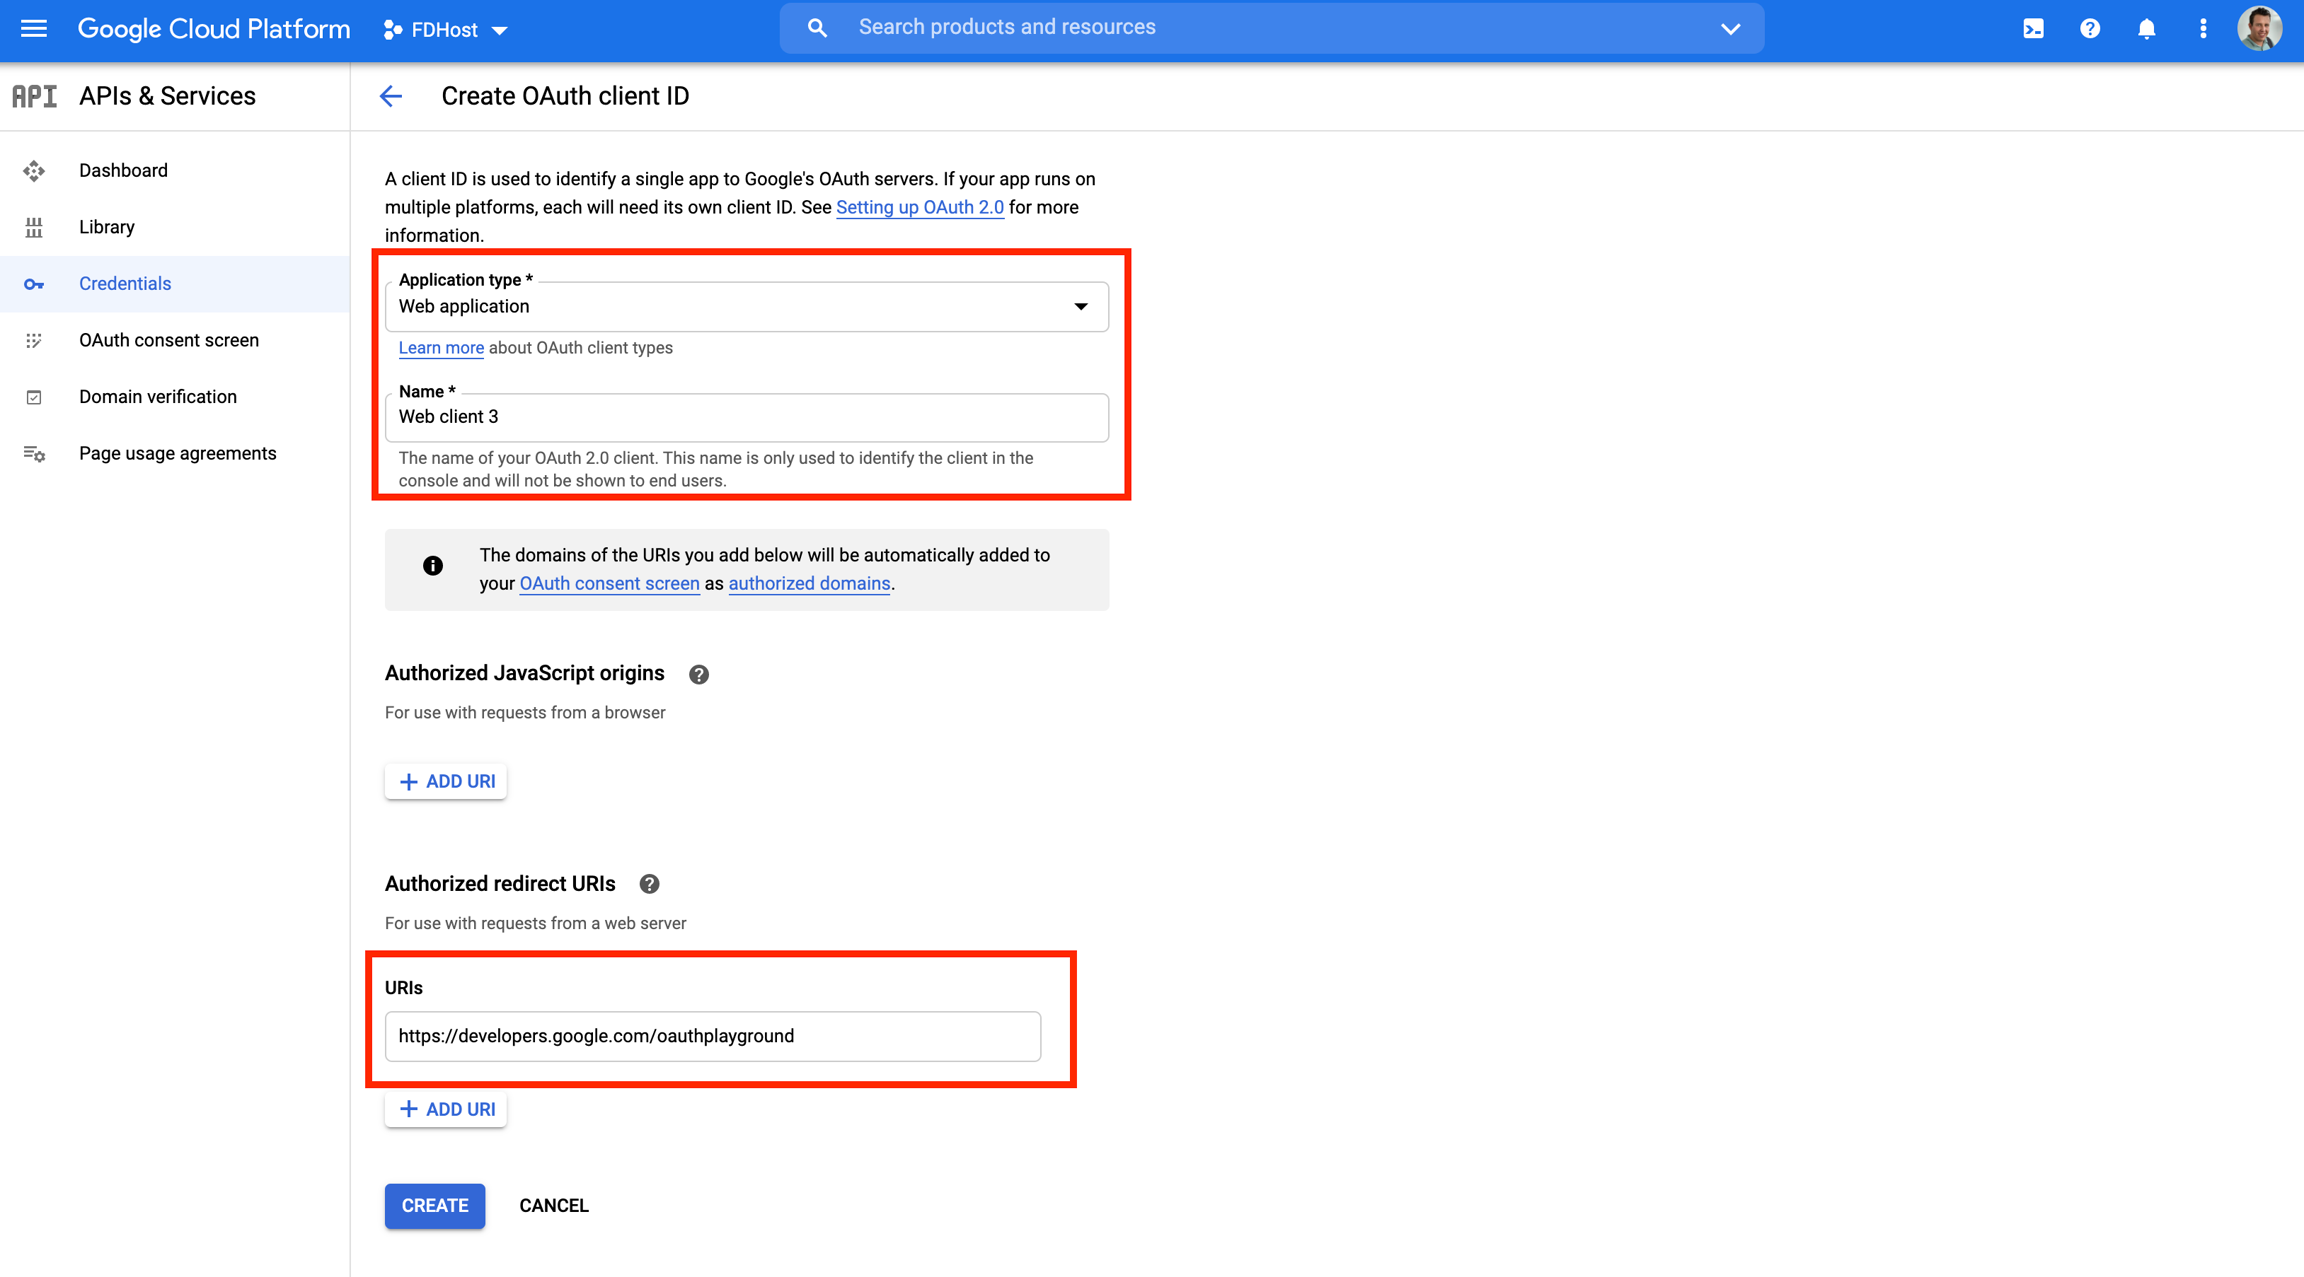Open Cloud Shell terminal icon

(x=2033, y=29)
